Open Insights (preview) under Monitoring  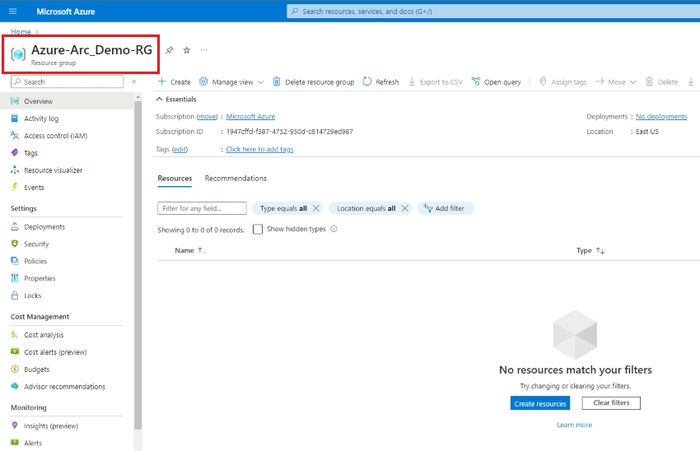[51, 426]
